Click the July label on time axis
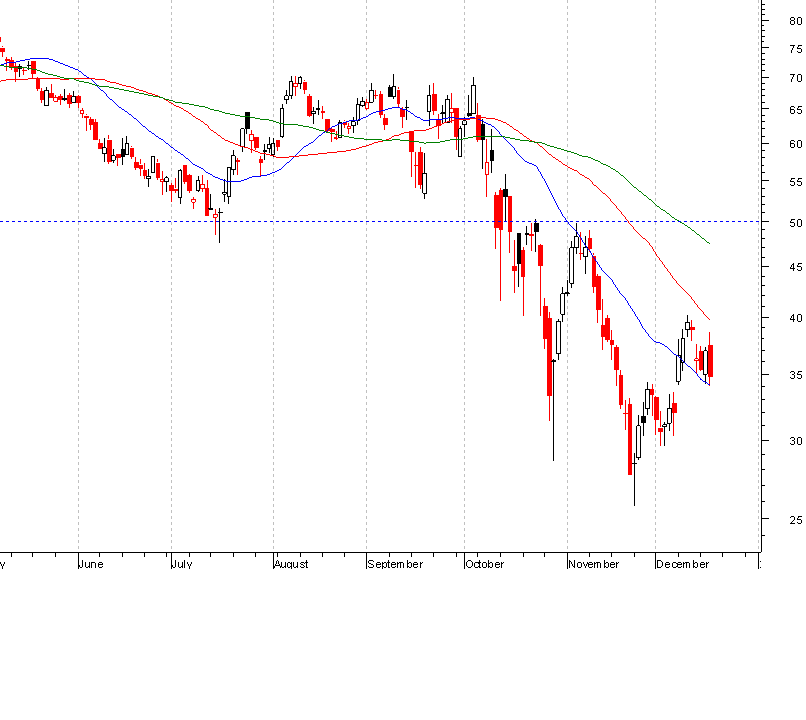This screenshot has height=720, width=806. tap(182, 564)
